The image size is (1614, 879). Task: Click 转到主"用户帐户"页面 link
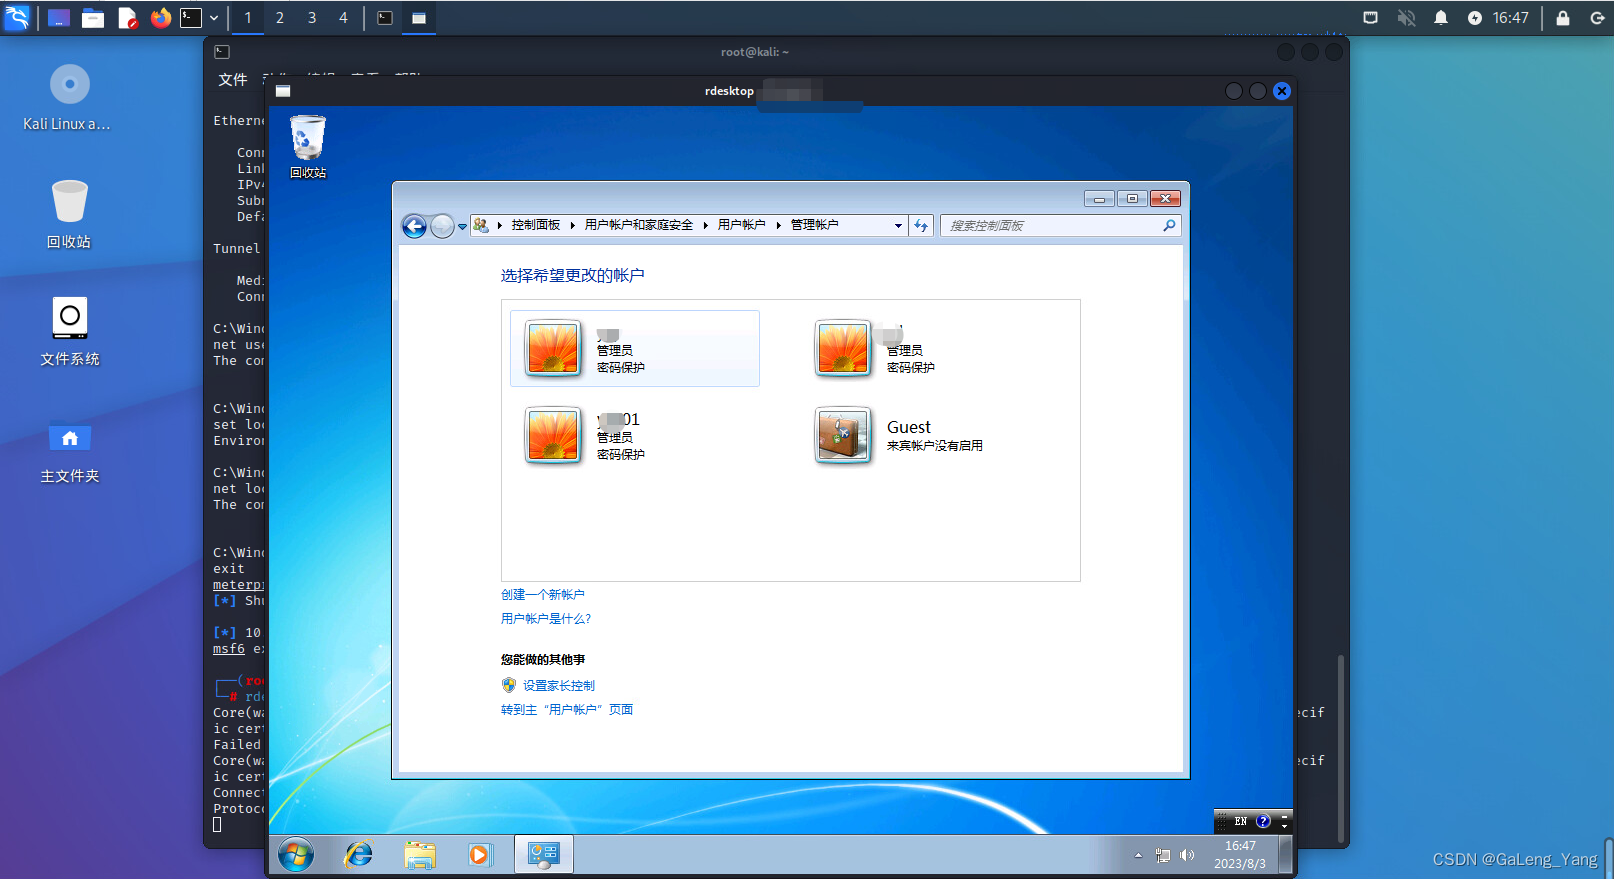pyautogui.click(x=567, y=709)
